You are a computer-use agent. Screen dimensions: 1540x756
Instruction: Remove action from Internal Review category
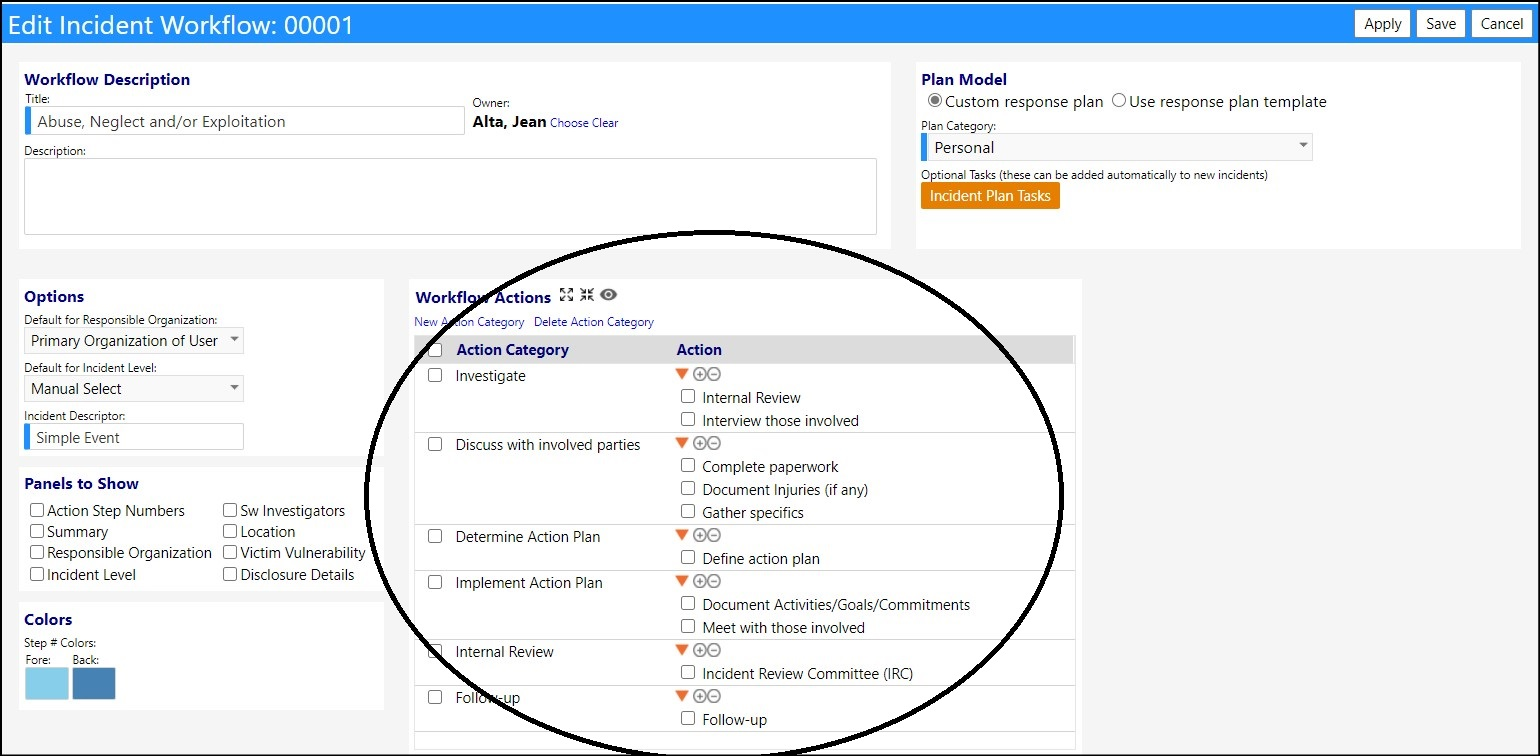point(714,650)
